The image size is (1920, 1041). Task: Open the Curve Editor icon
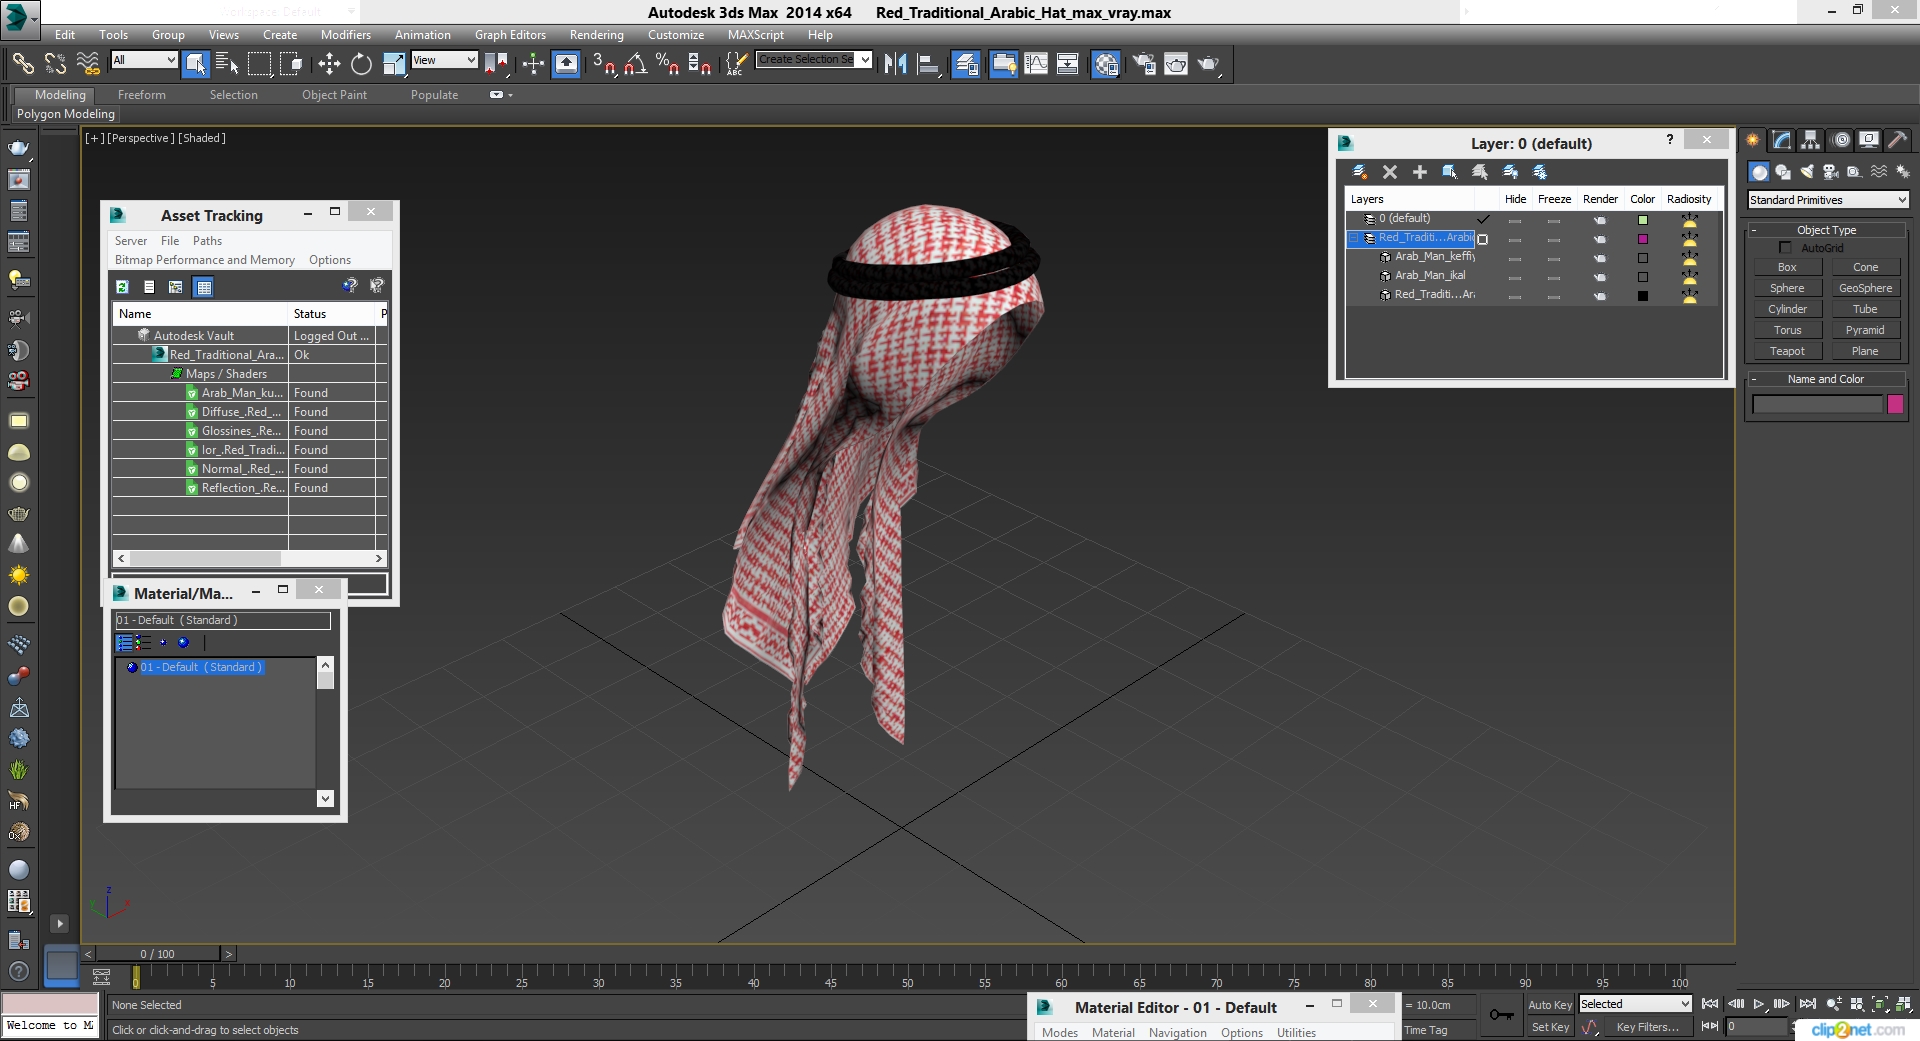tap(1036, 64)
